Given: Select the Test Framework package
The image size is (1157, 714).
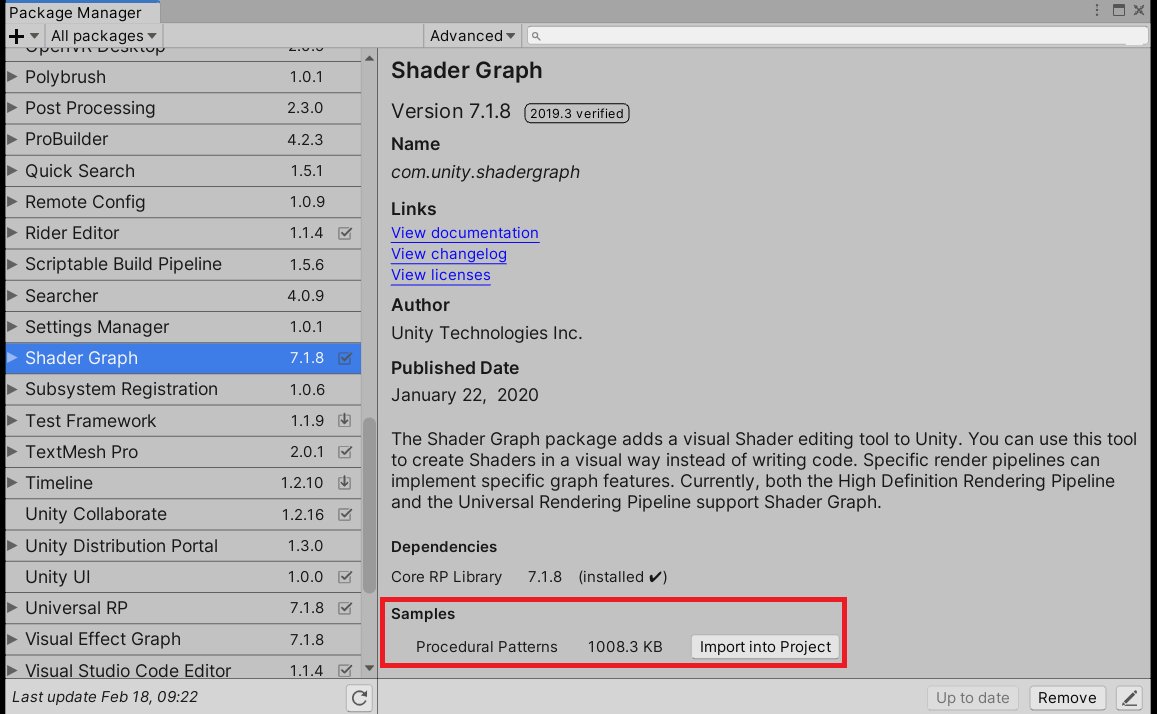Looking at the screenshot, I should (x=183, y=420).
